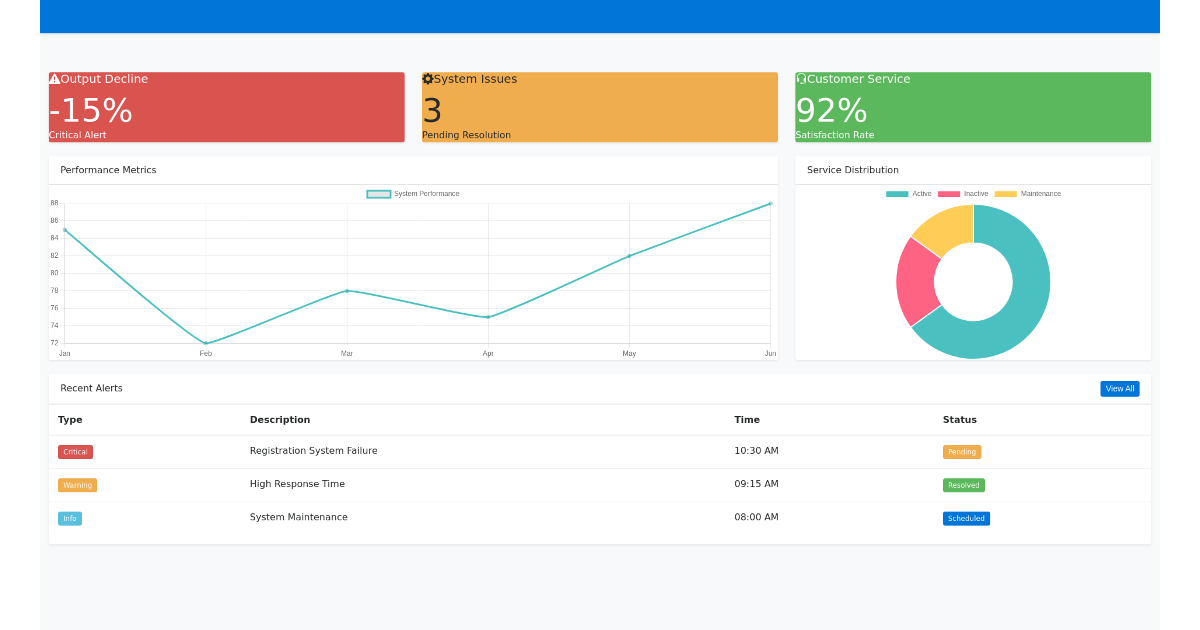
Task: Click the Warning badge on High Response Time row
Action: pos(77,485)
